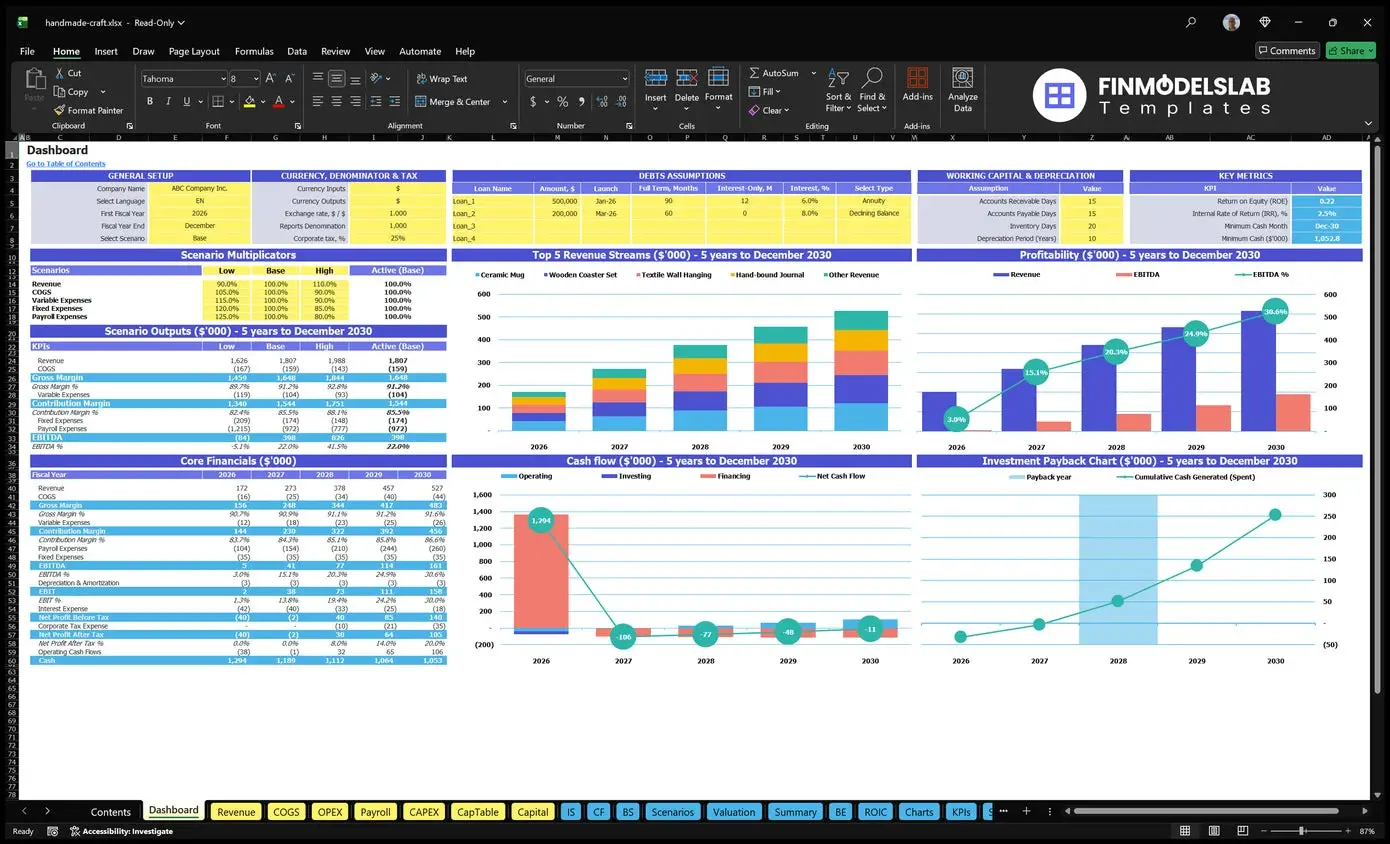Click the green Share button
1390x844 pixels.
(x=1350, y=51)
